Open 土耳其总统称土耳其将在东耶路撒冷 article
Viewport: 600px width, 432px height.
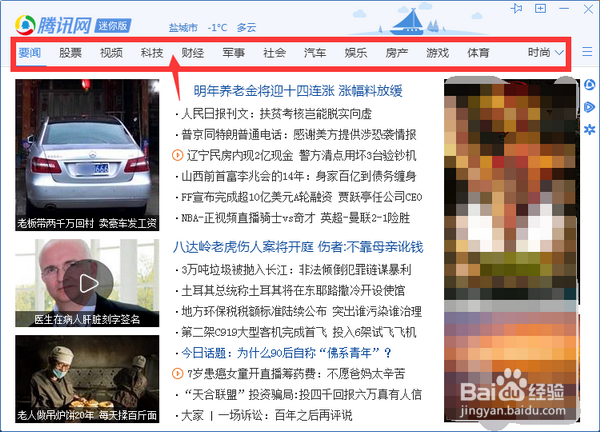click(x=293, y=290)
